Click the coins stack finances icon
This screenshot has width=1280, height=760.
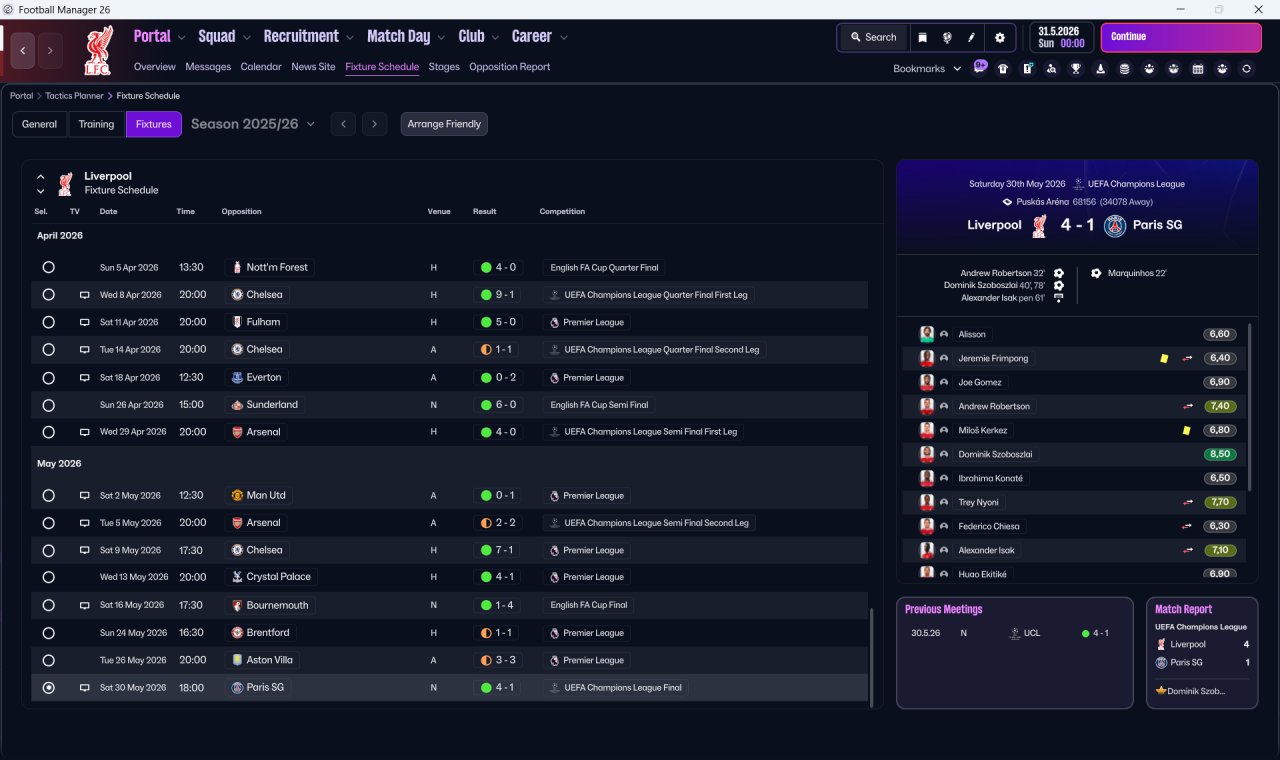1124,69
